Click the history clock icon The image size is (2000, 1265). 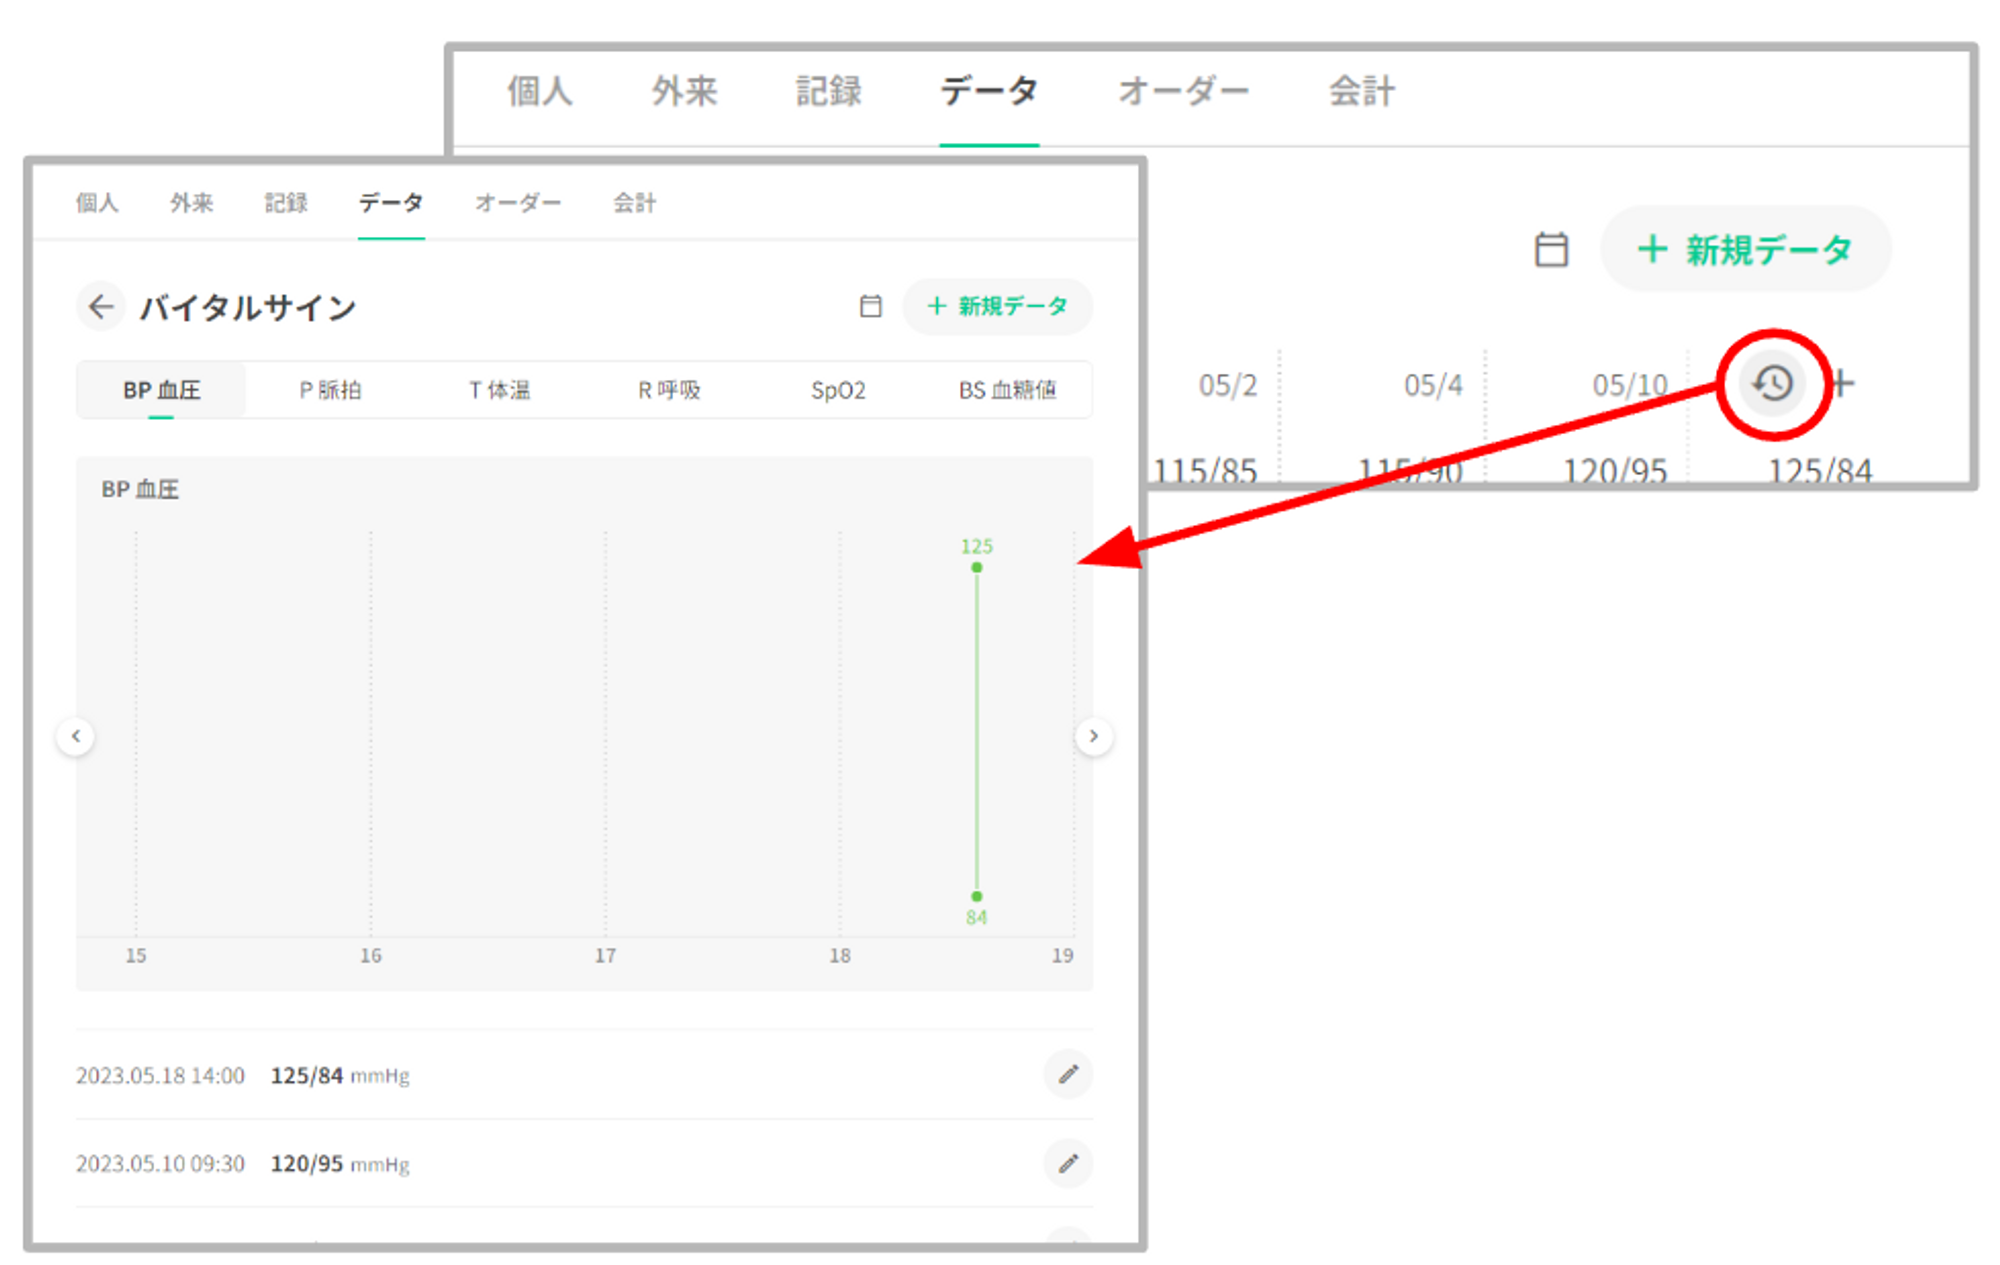(x=1773, y=384)
